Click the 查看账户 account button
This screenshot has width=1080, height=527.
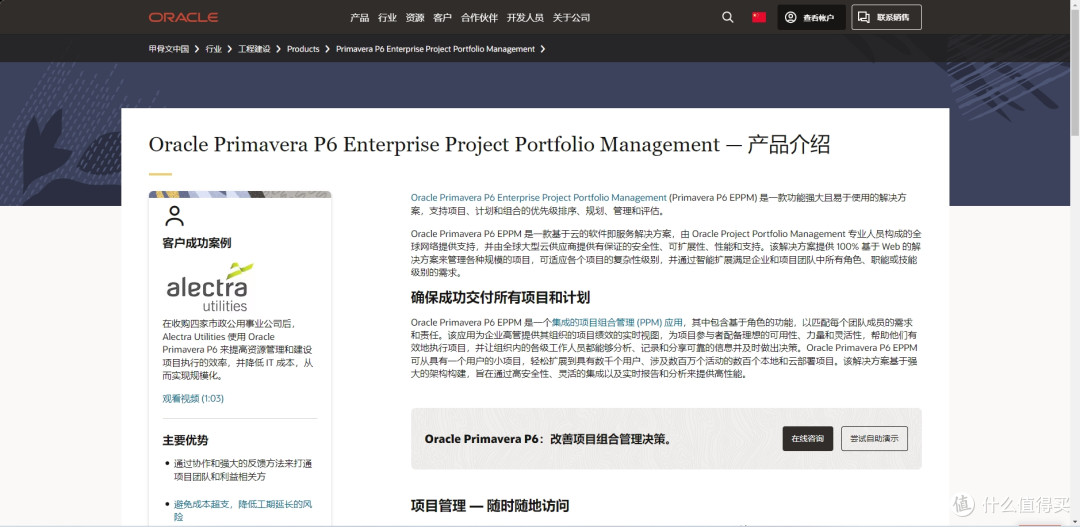click(811, 17)
